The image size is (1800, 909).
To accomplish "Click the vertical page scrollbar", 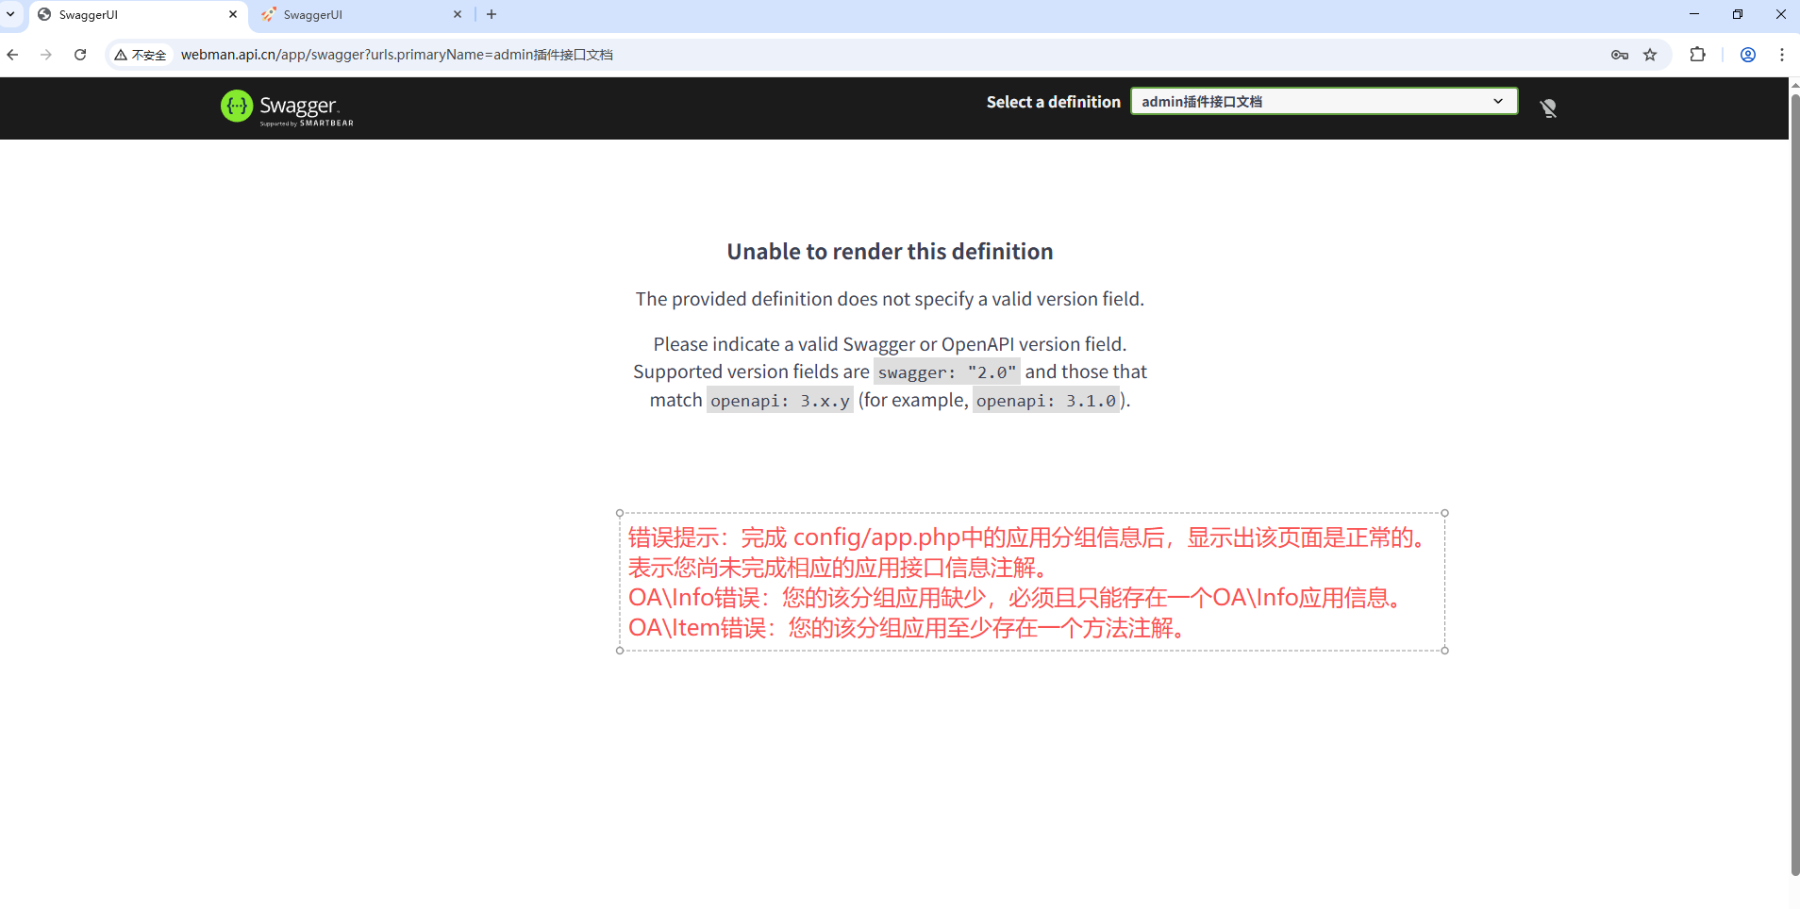I will point(1794,480).
